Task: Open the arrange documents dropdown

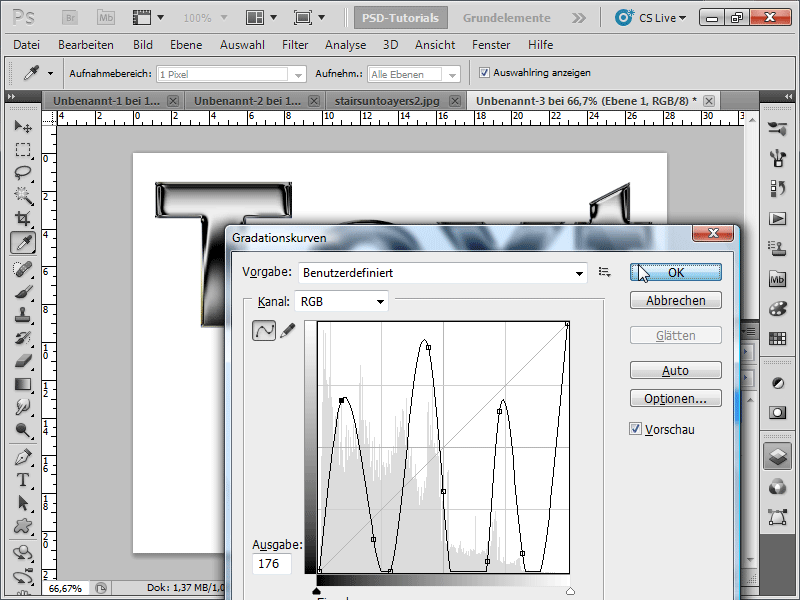Action: click(x=261, y=18)
